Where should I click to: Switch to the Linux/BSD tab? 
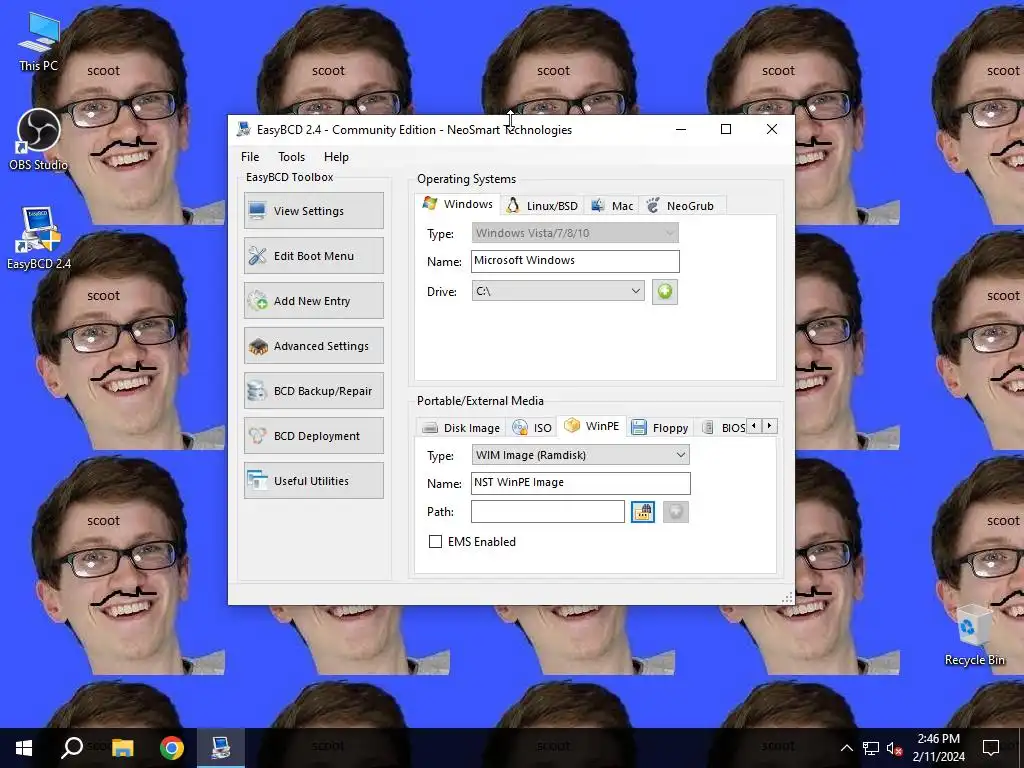(542, 206)
